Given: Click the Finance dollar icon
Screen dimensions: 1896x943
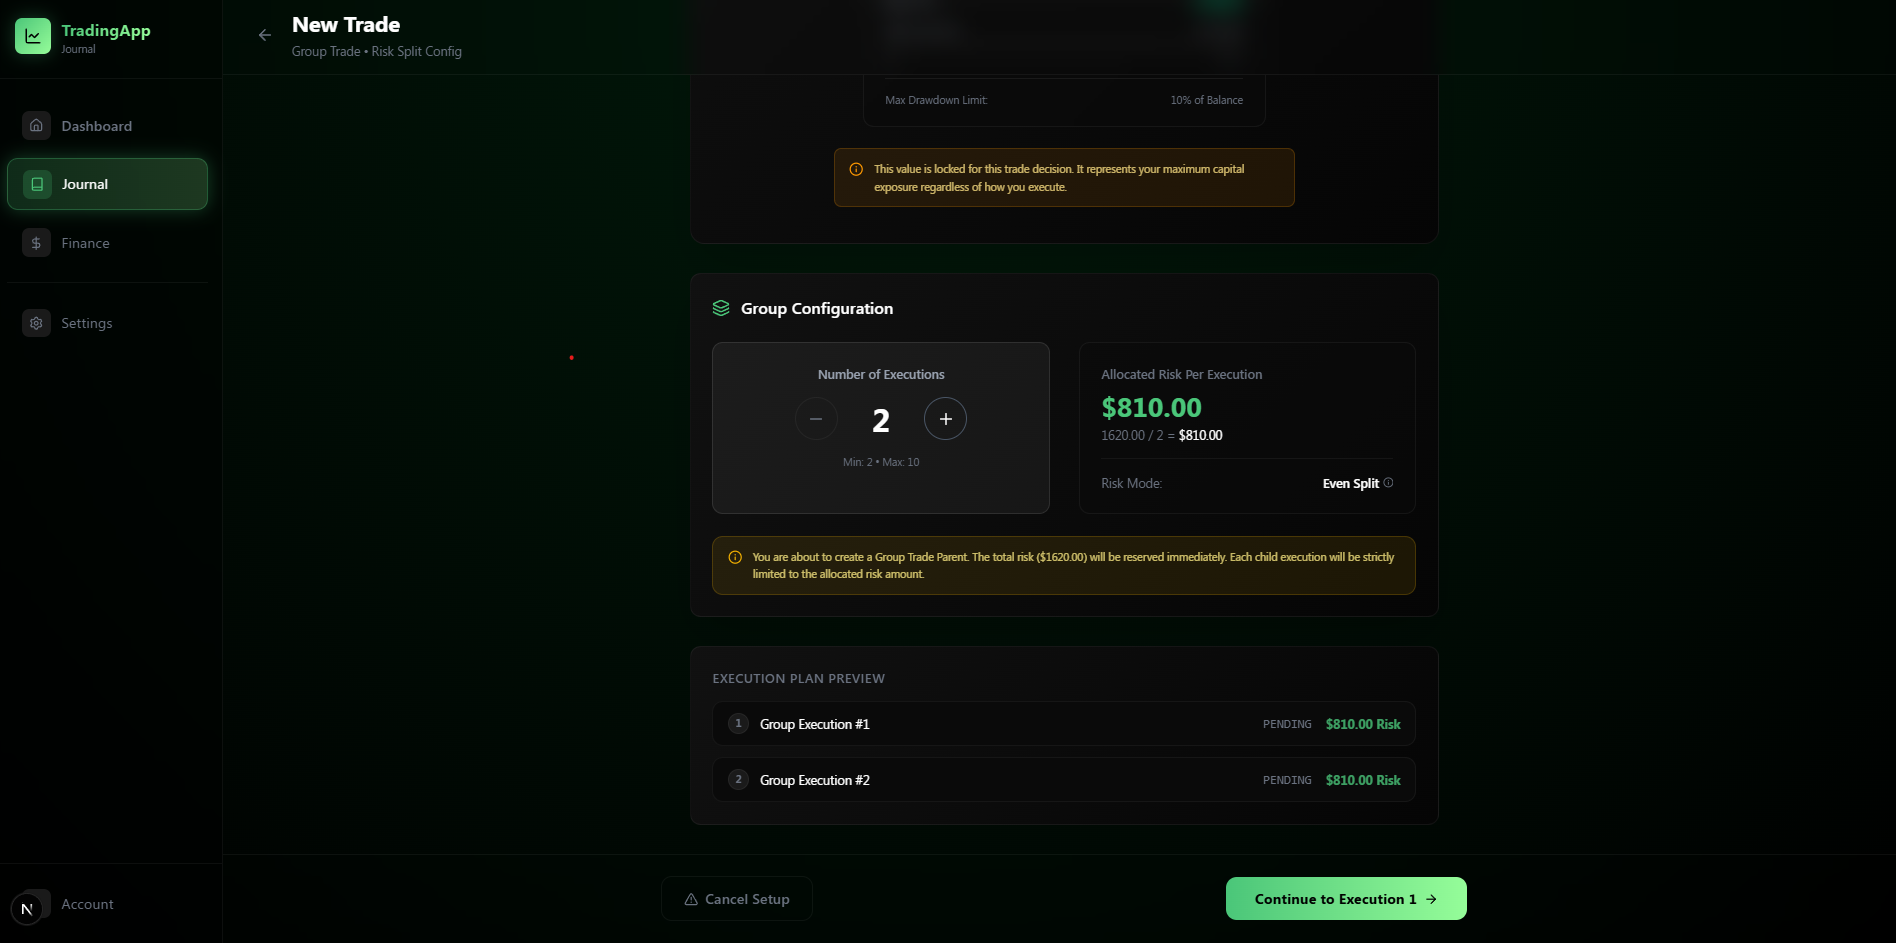Looking at the screenshot, I should [36, 243].
